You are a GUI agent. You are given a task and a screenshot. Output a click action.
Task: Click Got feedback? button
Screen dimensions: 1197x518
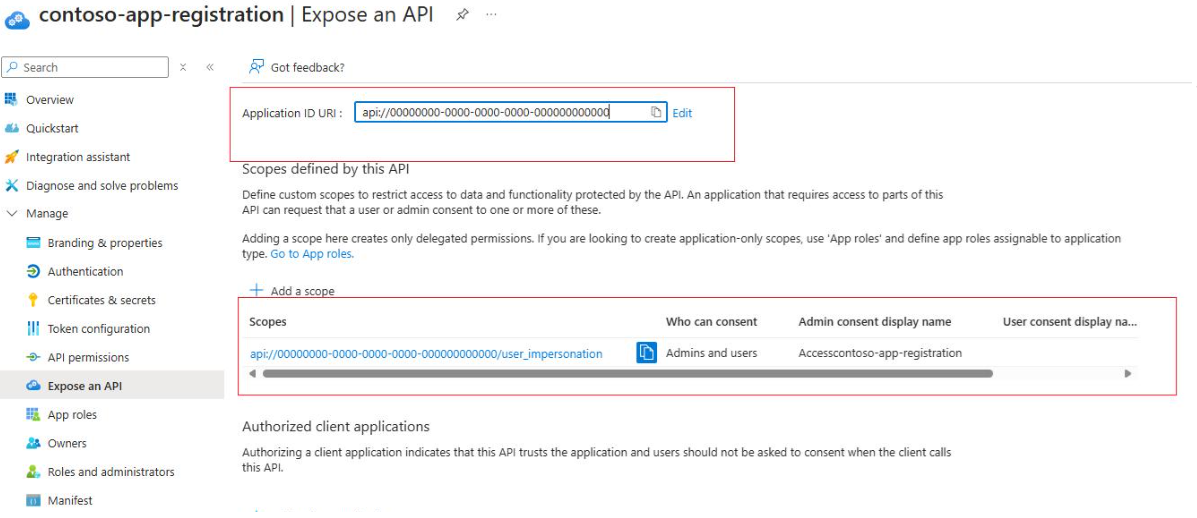tap(297, 67)
